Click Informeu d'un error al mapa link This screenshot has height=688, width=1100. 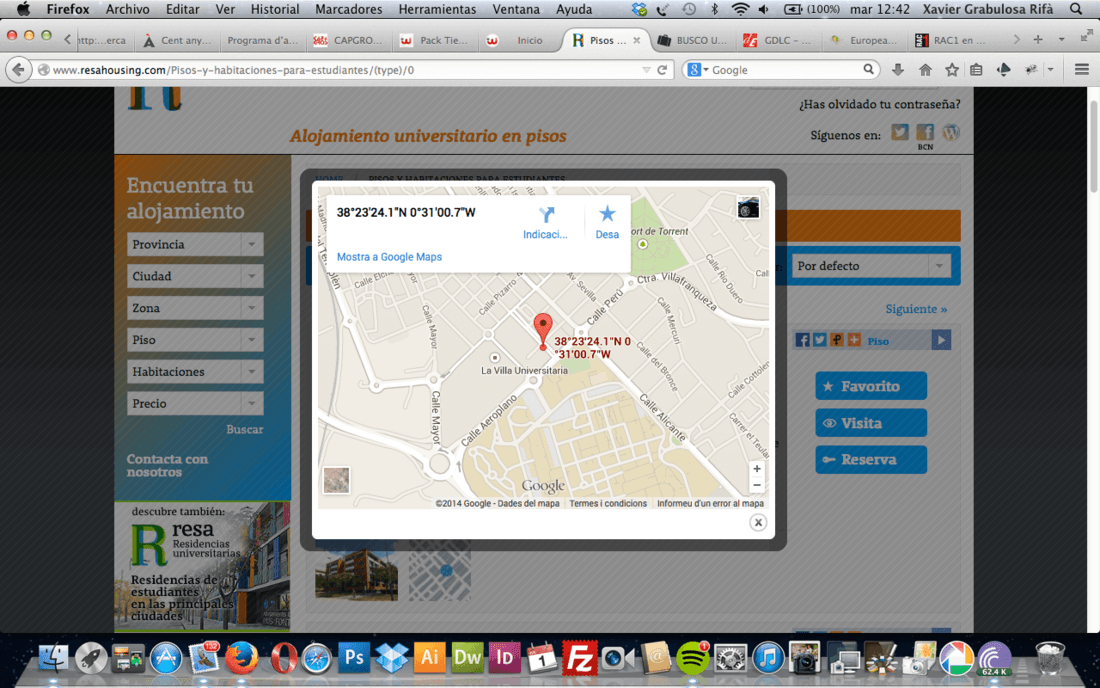pos(710,504)
